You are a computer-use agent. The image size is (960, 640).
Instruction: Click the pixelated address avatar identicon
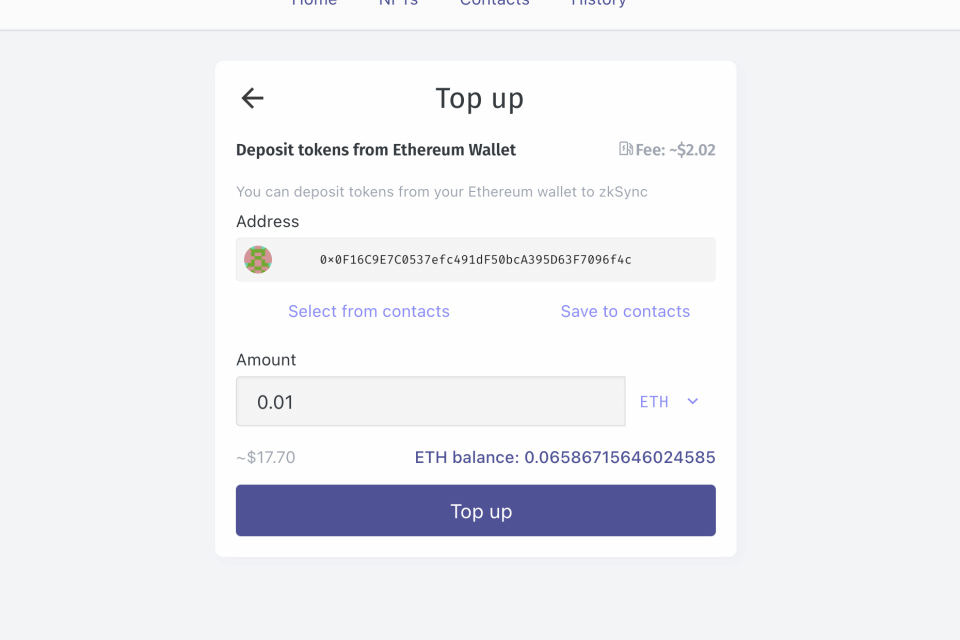point(258,260)
